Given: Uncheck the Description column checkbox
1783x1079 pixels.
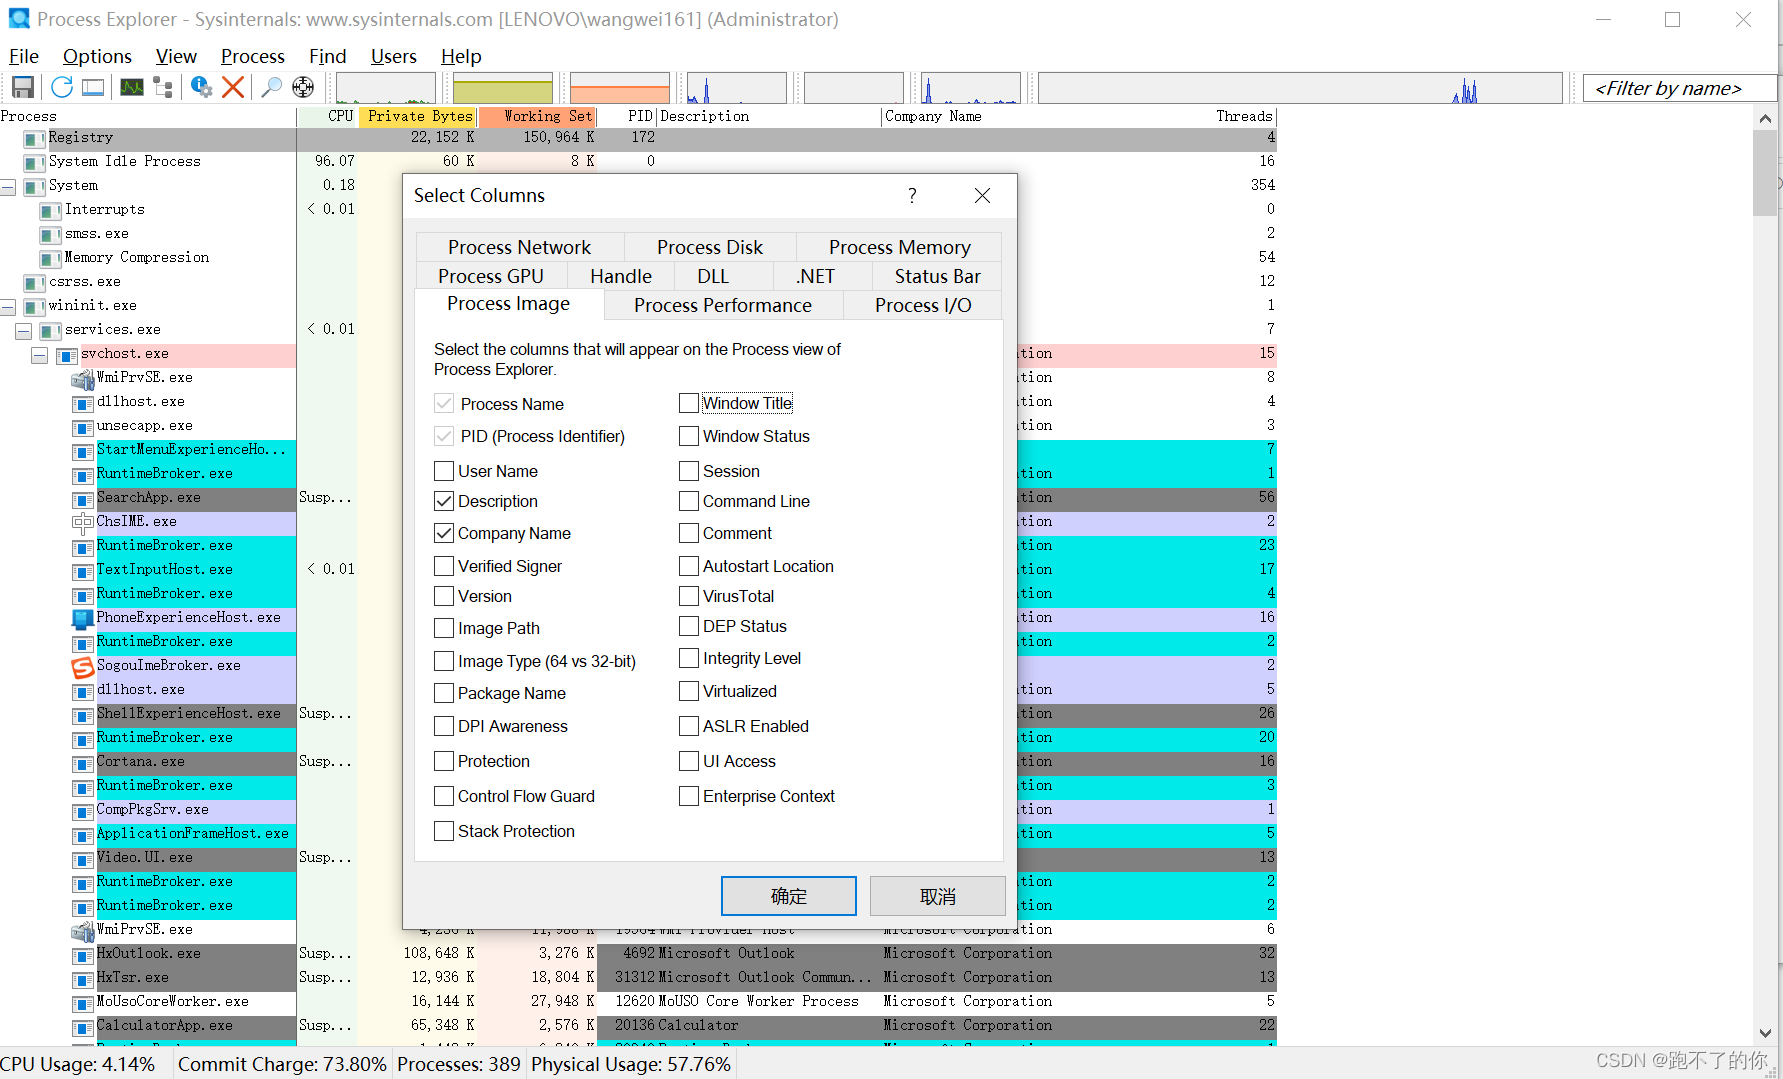Looking at the screenshot, I should click(444, 501).
